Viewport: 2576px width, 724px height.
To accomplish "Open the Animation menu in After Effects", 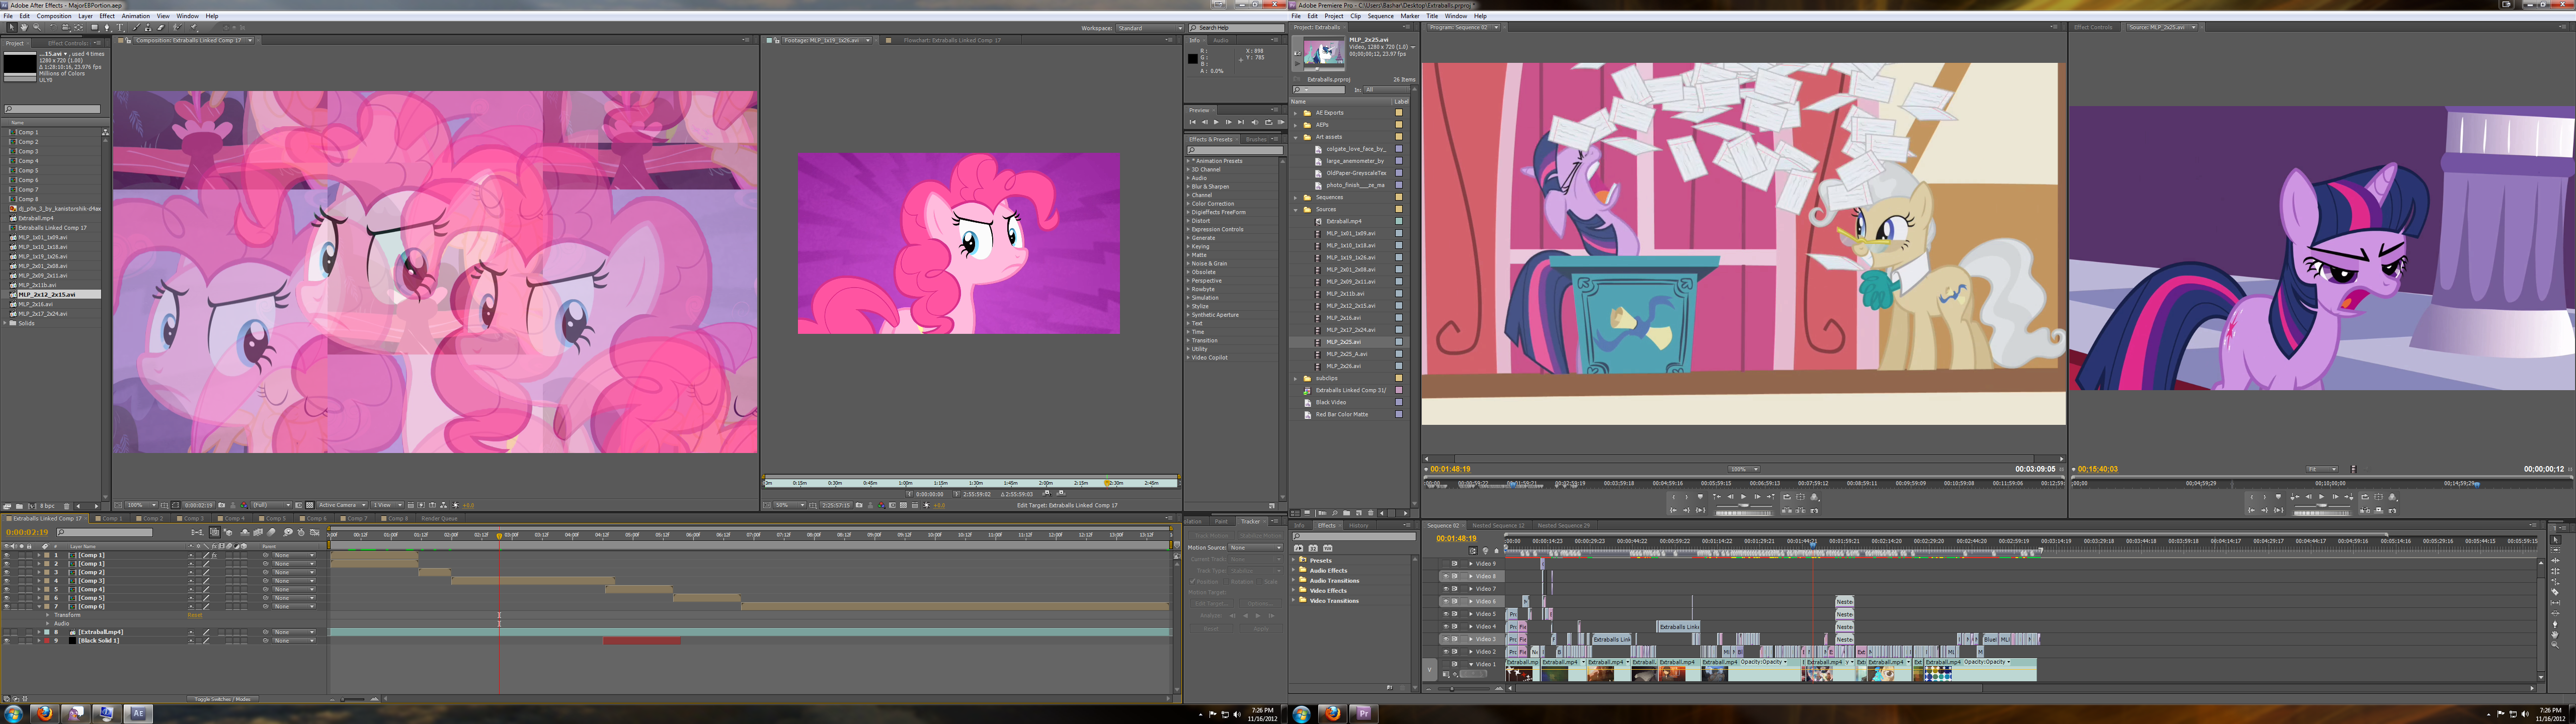I will pos(135,16).
